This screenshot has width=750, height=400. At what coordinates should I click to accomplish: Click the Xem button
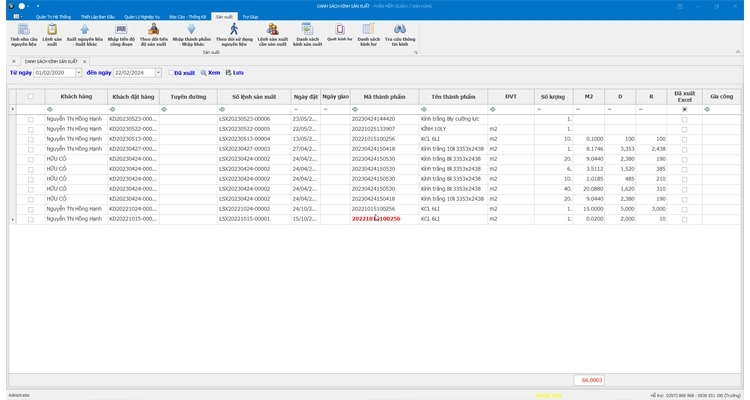[210, 73]
